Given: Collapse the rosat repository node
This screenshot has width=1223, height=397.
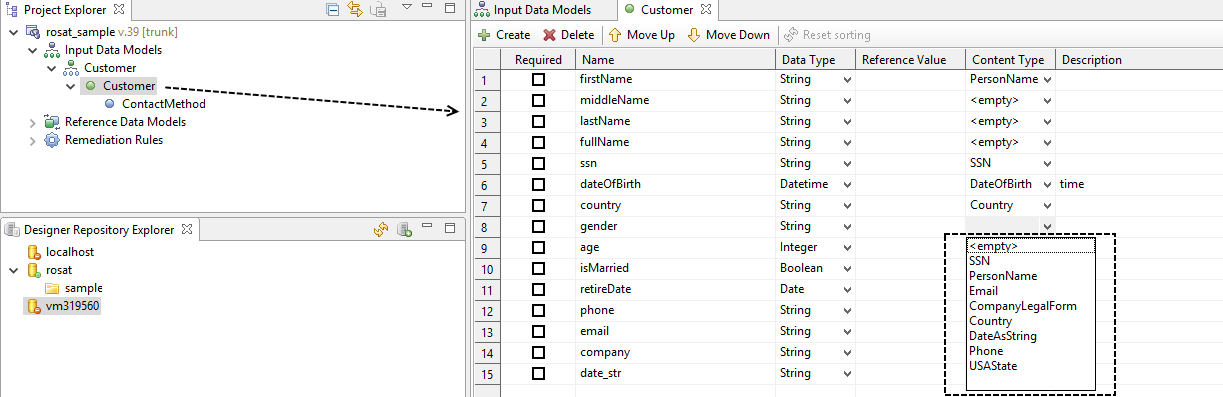Looking at the screenshot, I should coord(13,270).
